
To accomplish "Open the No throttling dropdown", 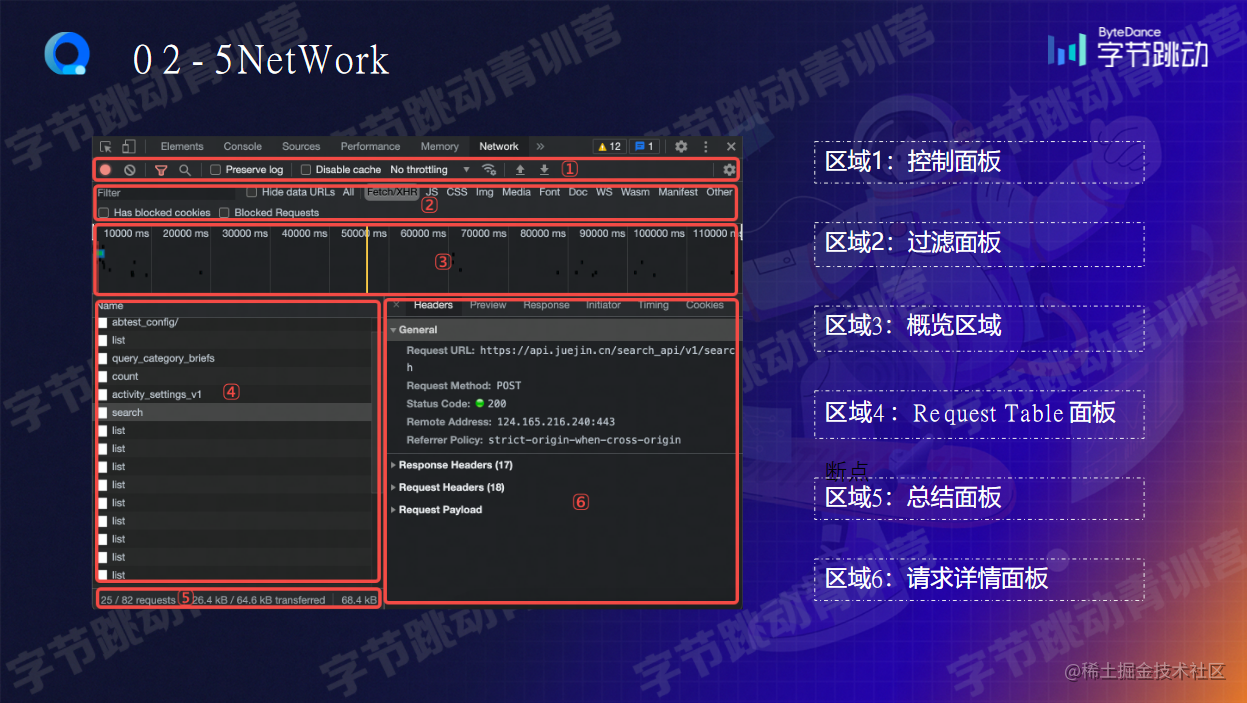I will click(x=430, y=170).
